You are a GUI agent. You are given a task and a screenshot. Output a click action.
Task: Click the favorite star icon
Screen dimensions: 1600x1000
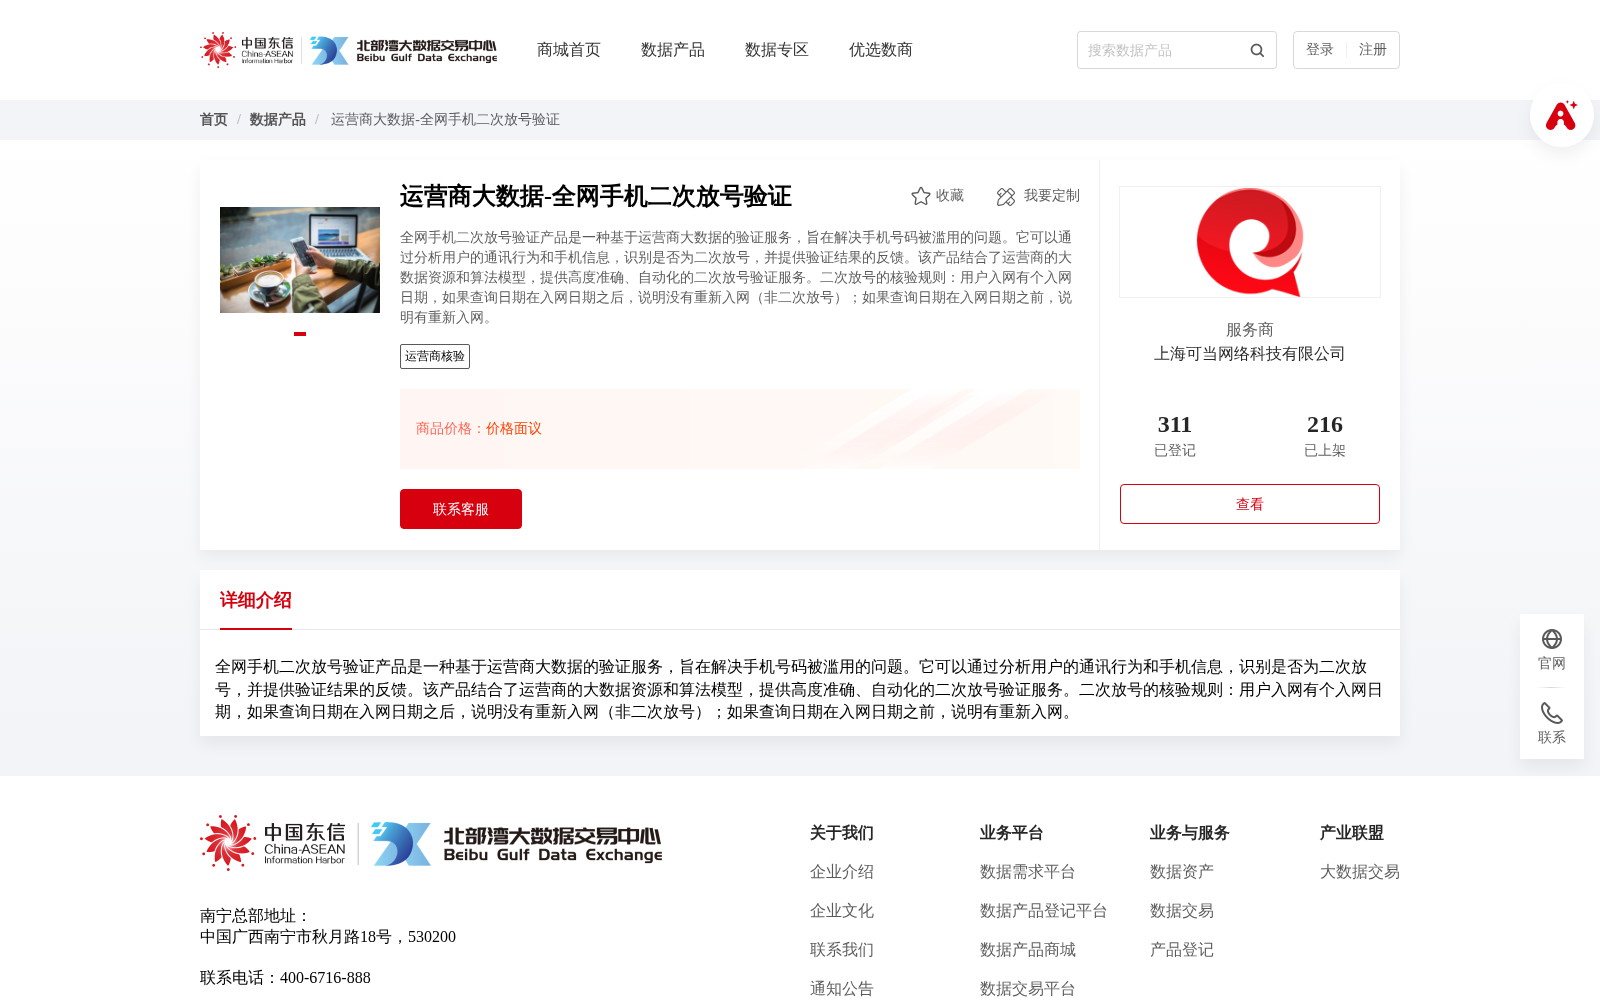coord(921,196)
